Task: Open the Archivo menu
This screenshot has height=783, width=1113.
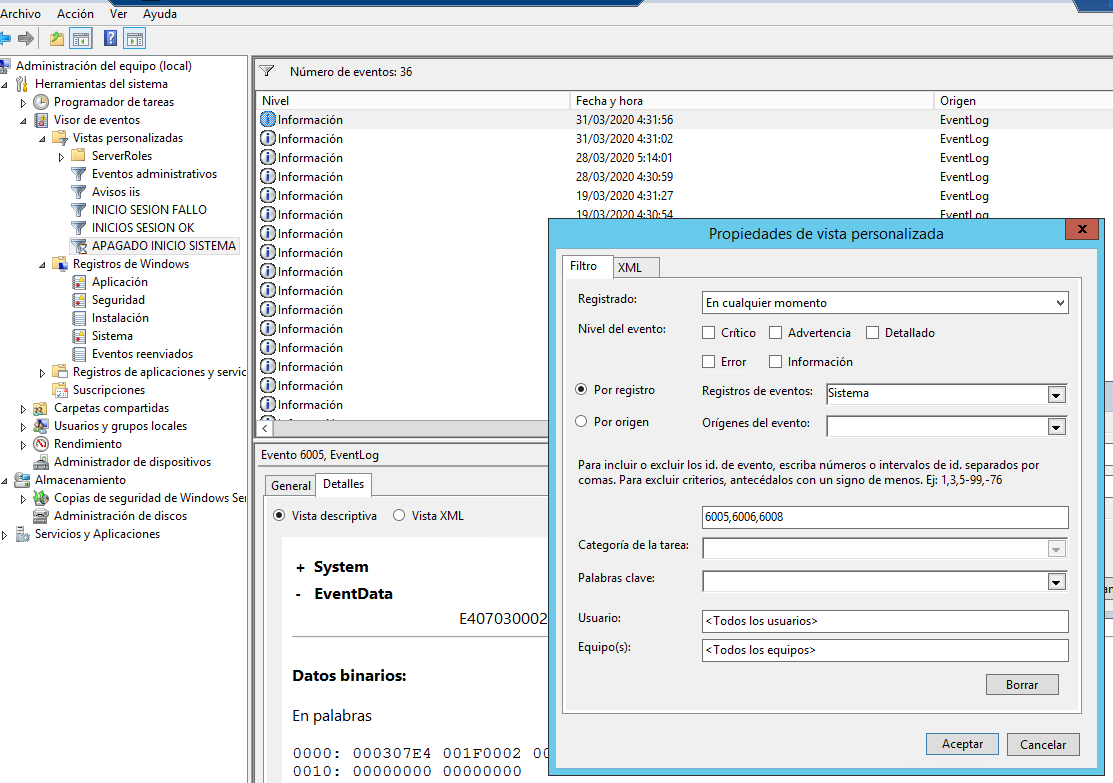Action: [20, 13]
